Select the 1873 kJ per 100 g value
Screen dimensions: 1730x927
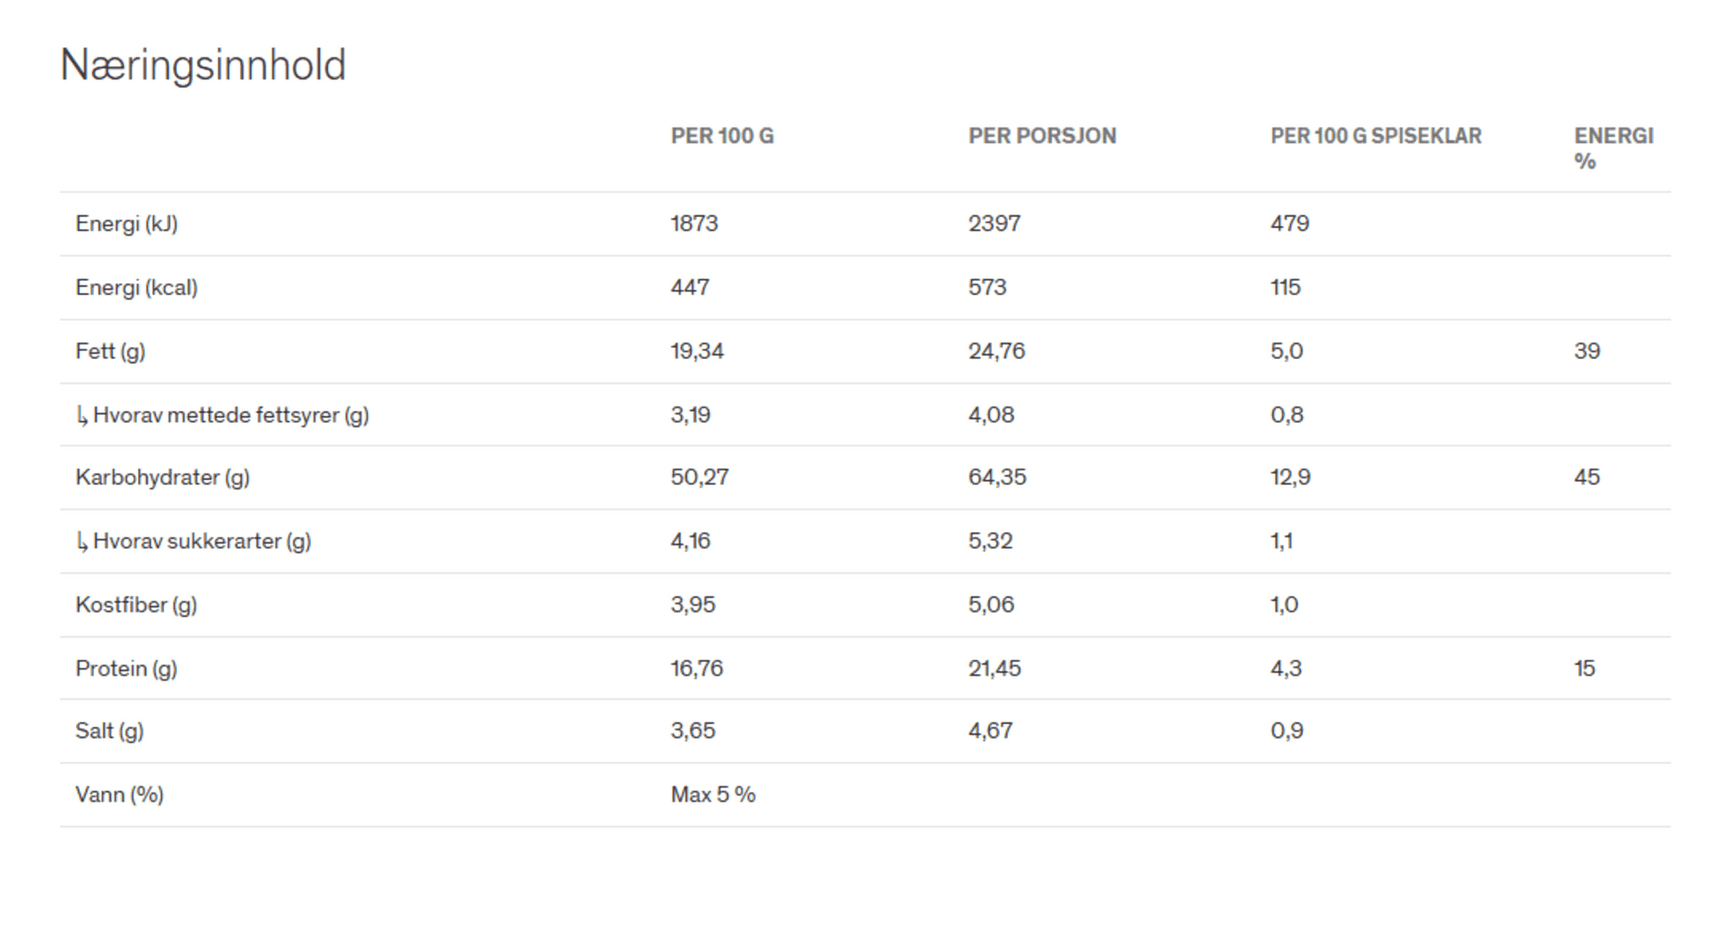pos(694,224)
